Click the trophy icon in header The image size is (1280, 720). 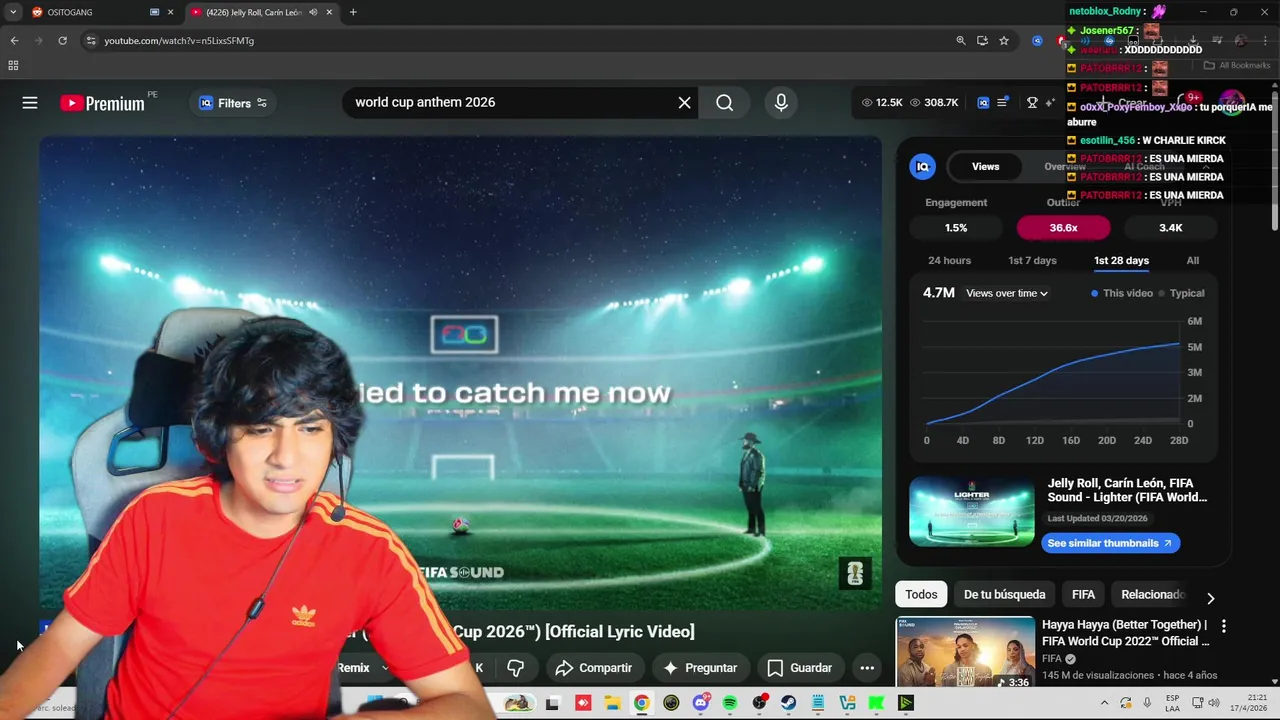pos(1032,102)
